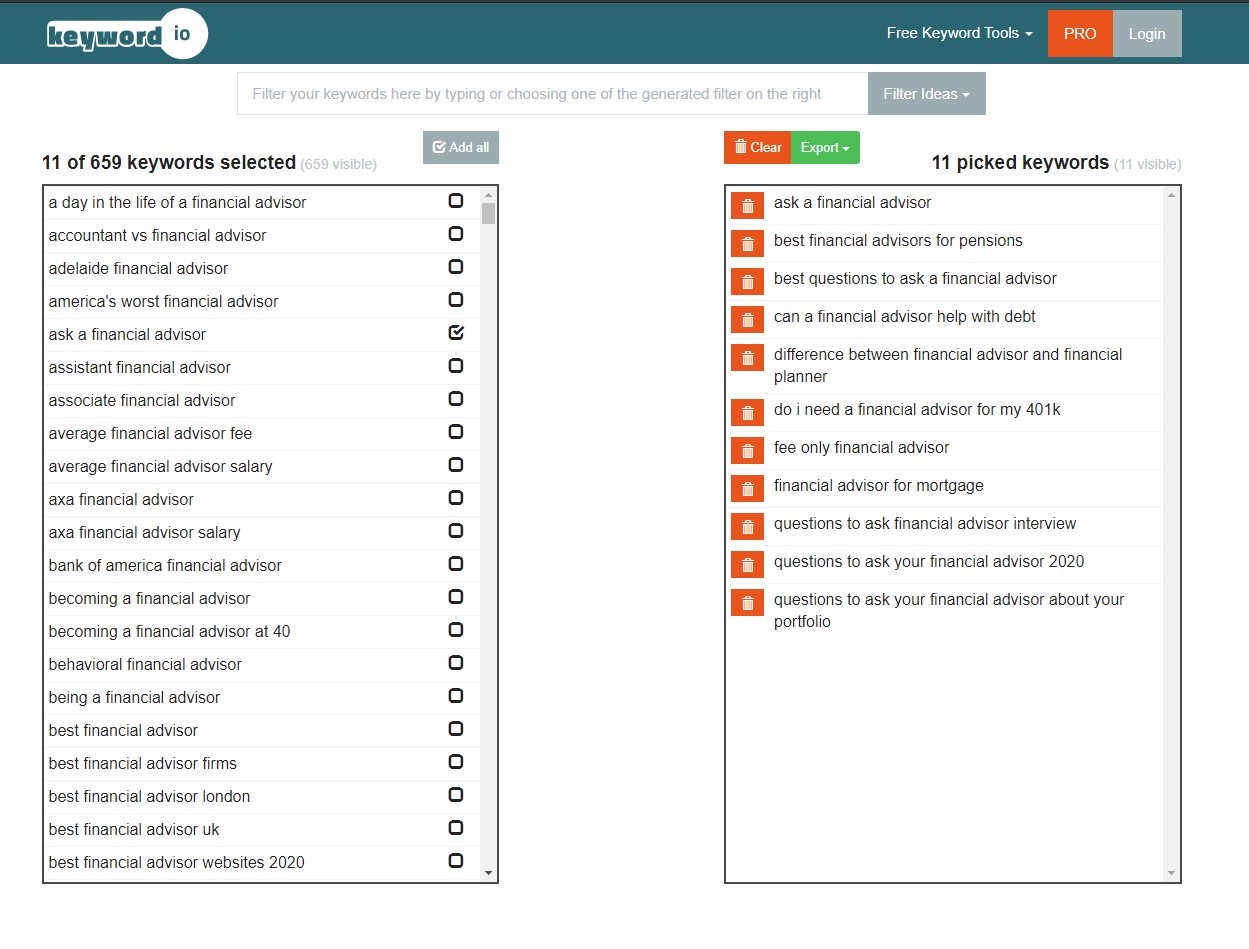Trash 'do i need a financial advisor for my 401k'
The height and width of the screenshot is (949, 1249).
747,412
